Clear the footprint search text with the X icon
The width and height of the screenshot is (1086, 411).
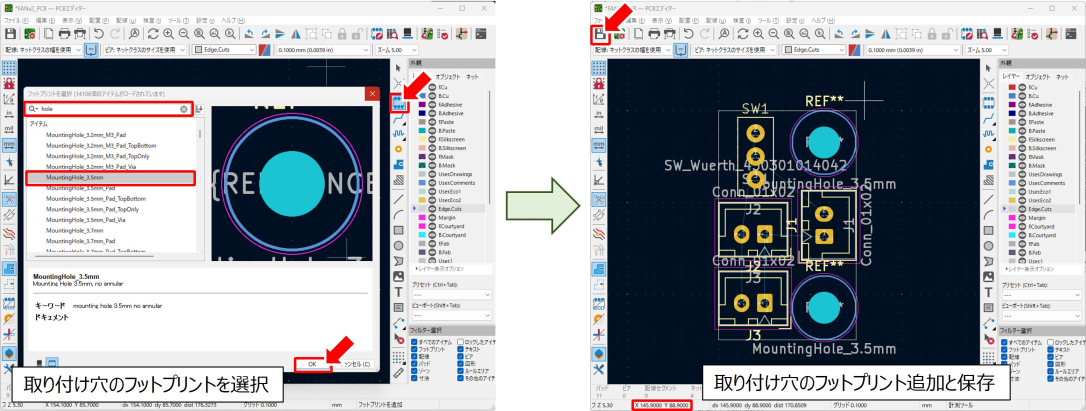click(184, 109)
